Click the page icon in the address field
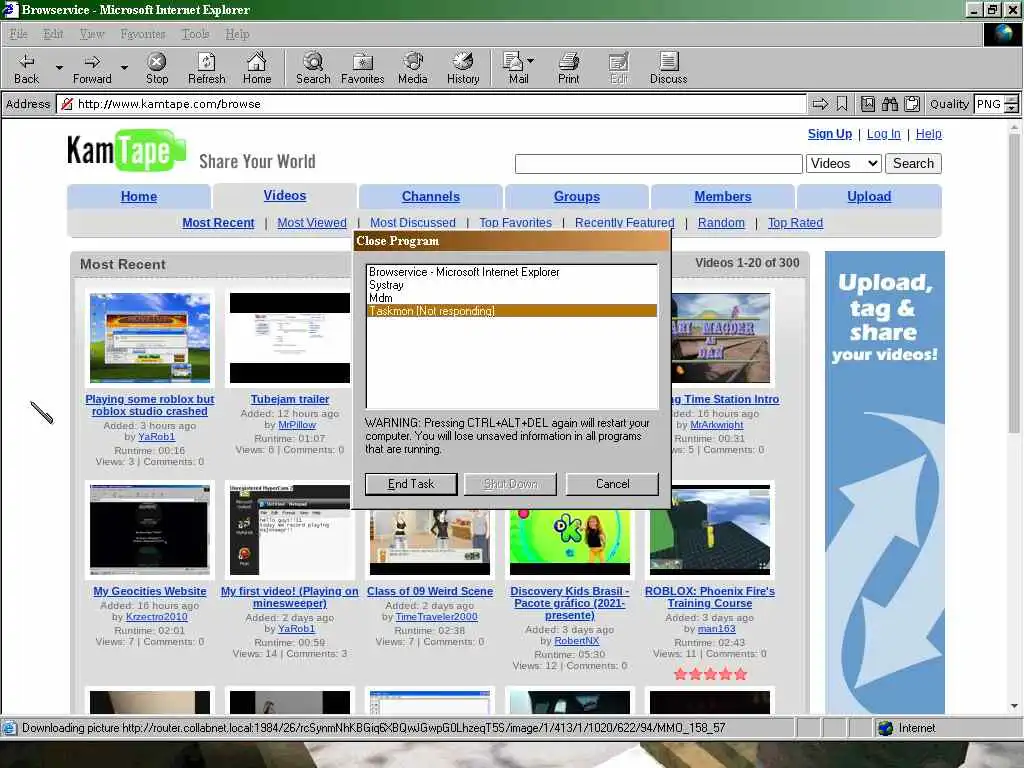 (x=67, y=104)
